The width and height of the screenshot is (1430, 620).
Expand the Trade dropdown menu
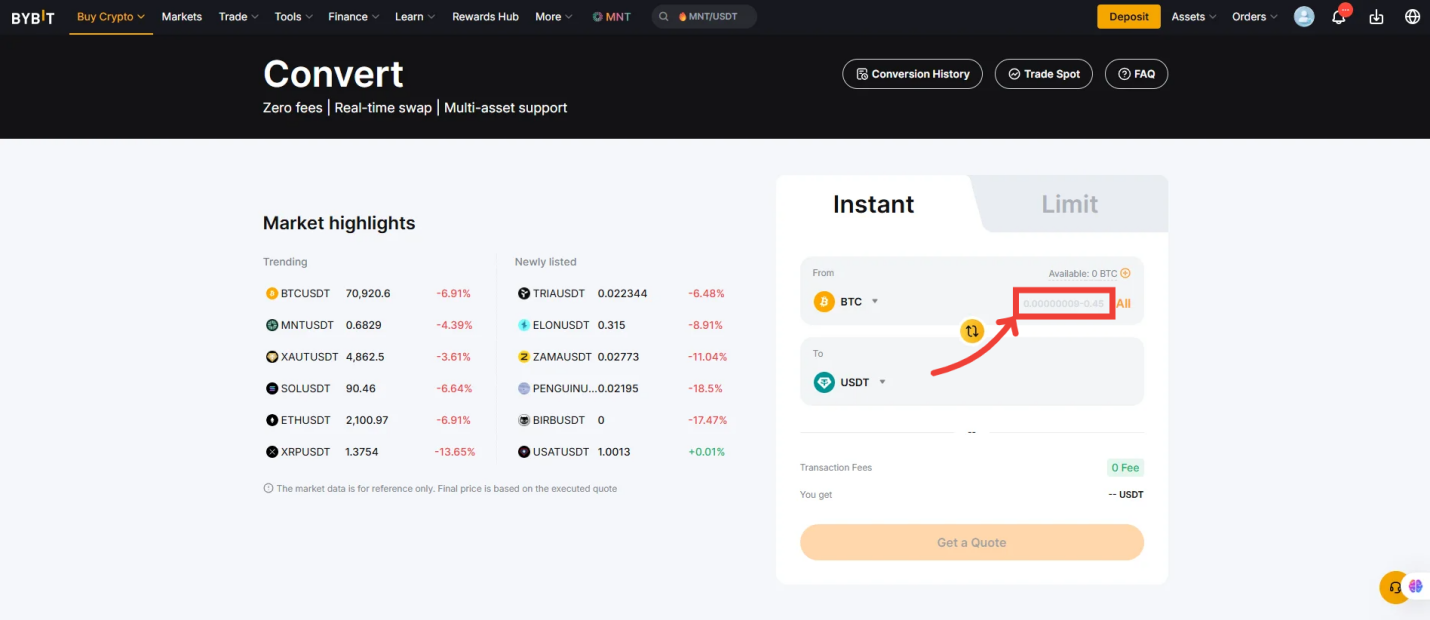[x=239, y=17]
